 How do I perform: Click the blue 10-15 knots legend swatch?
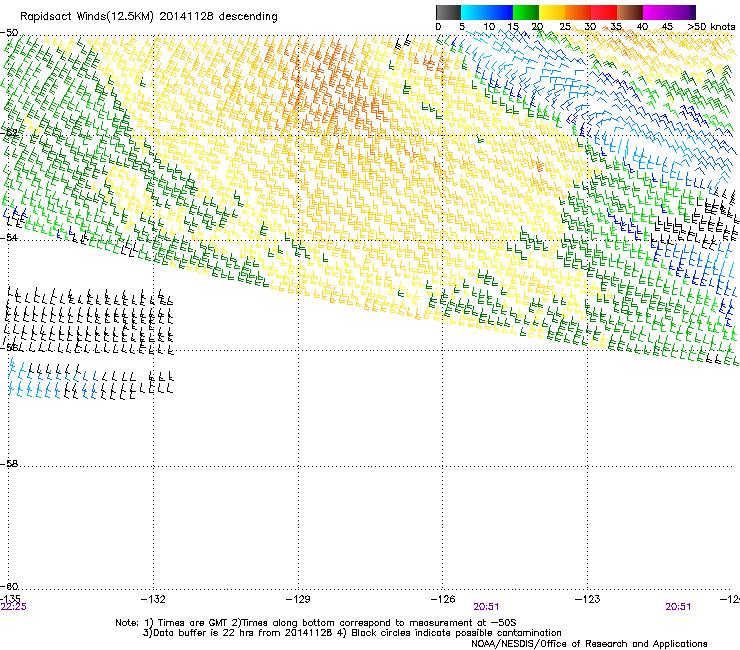click(x=500, y=12)
